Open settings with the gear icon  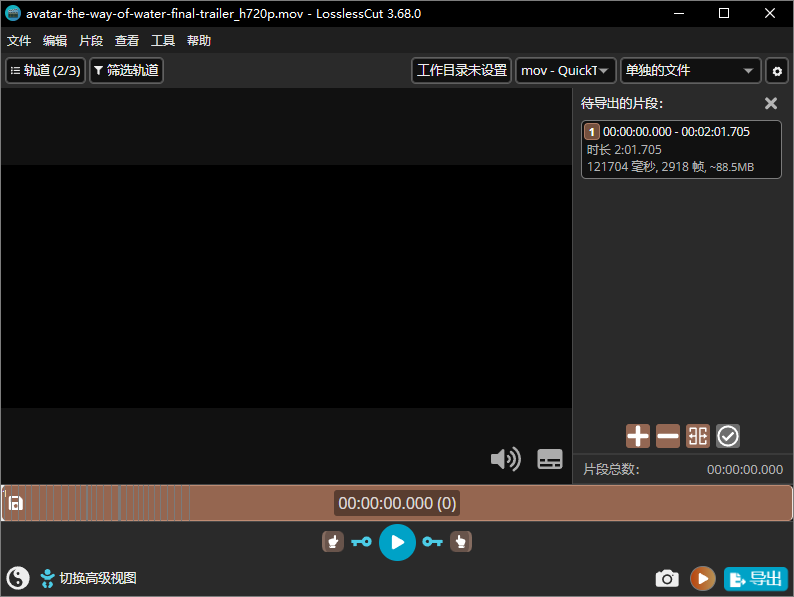(777, 71)
